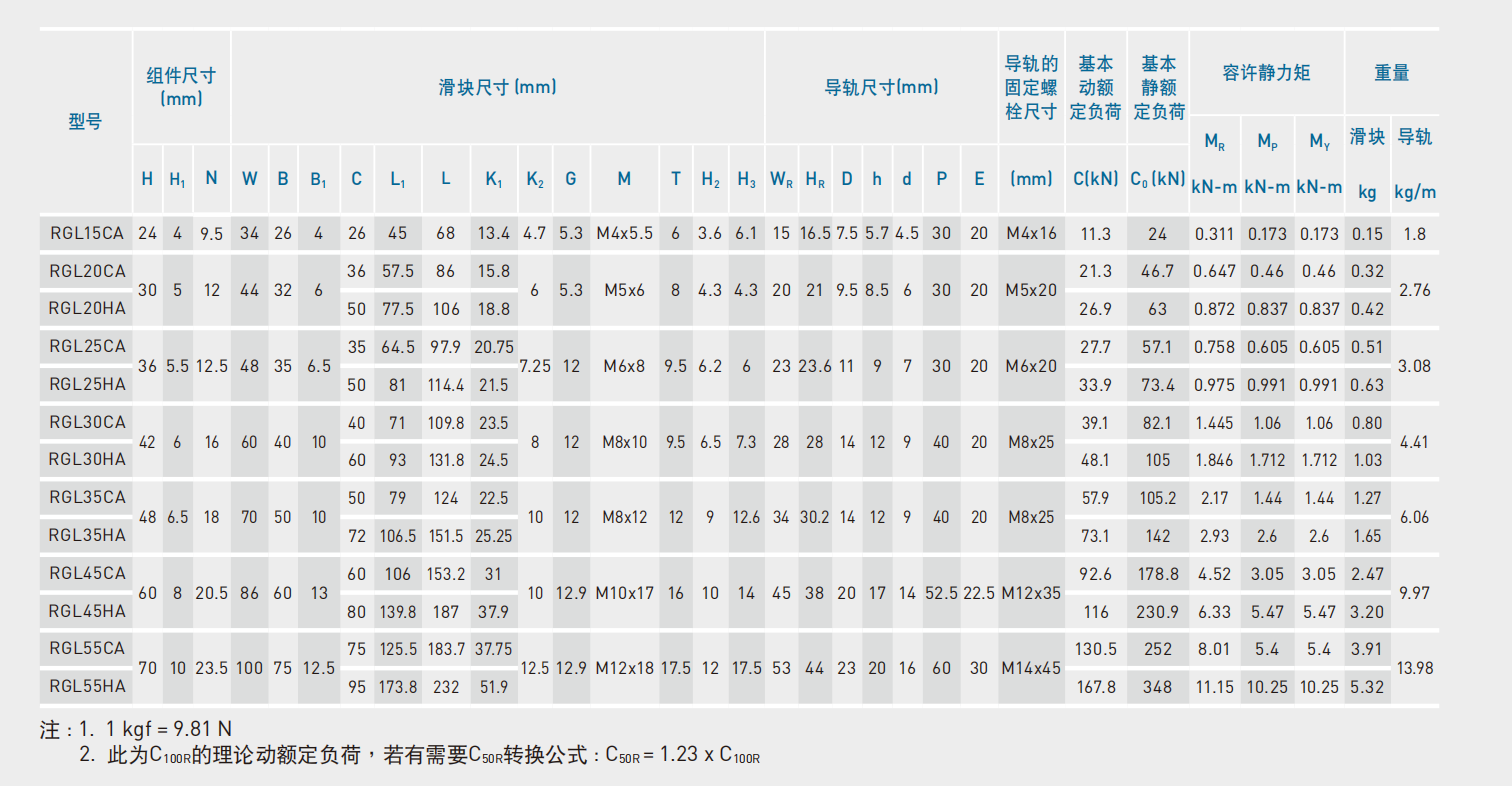Click model name RGL25HA
This screenshot has width=1512, height=786.
(x=86, y=385)
